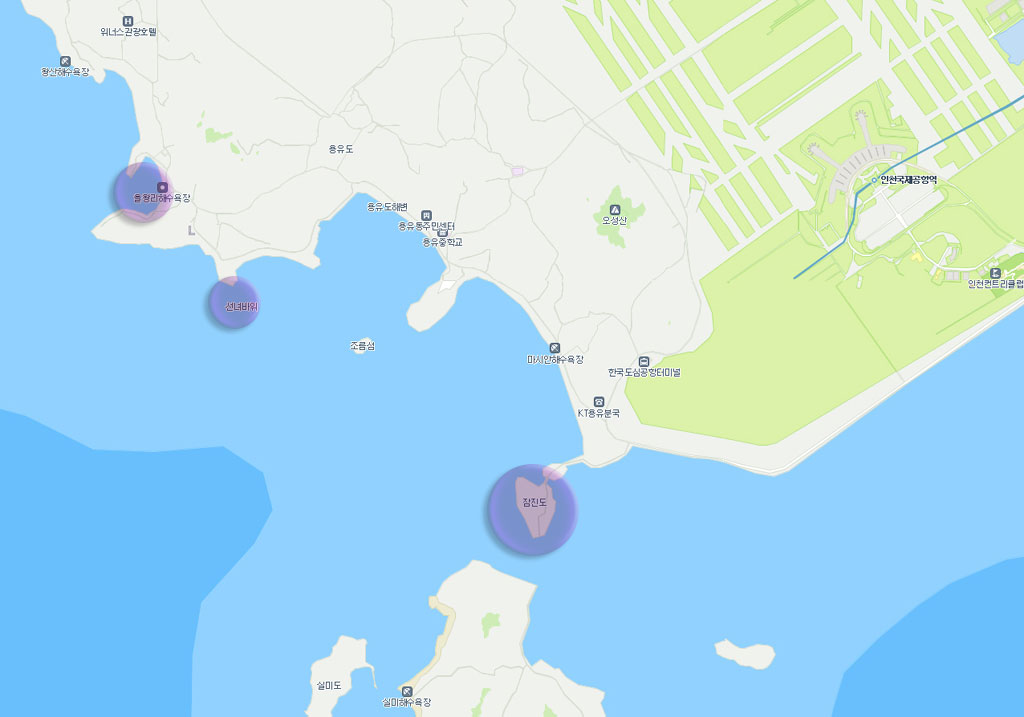This screenshot has width=1024, height=717.
Task: Click the 위너스관광호텔 hotel icon
Action: pos(128,22)
